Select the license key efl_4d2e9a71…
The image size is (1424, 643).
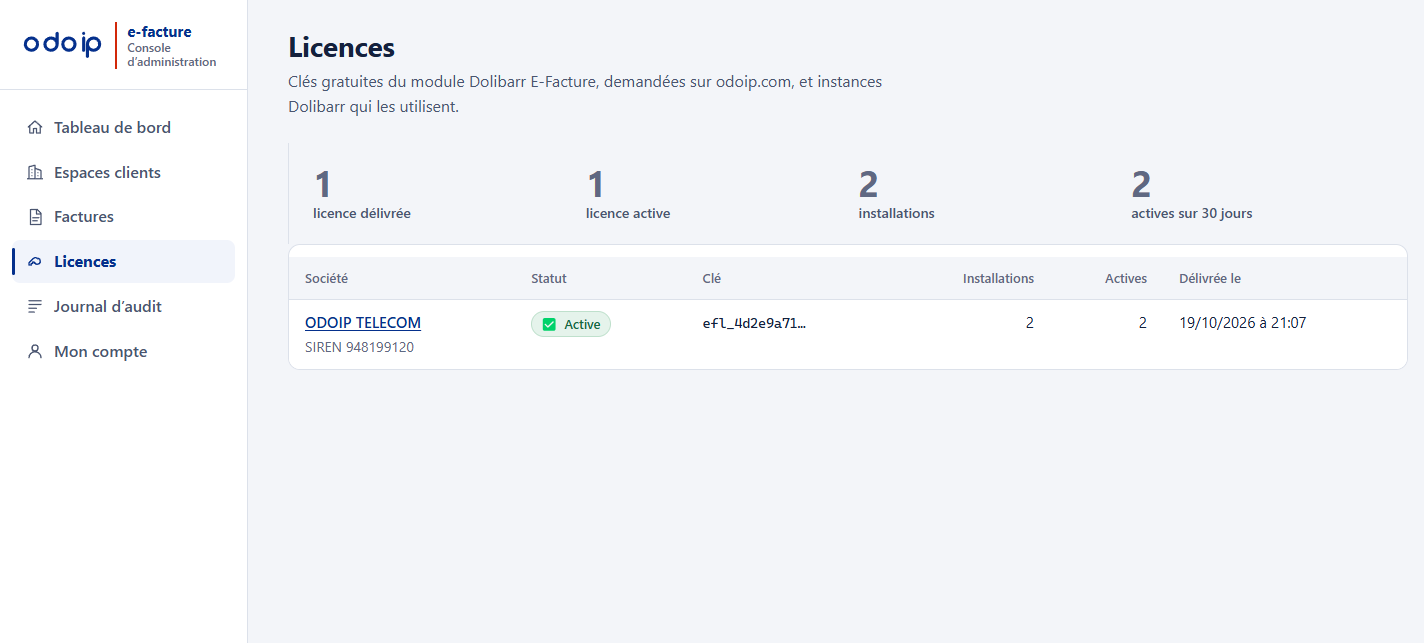(x=754, y=323)
